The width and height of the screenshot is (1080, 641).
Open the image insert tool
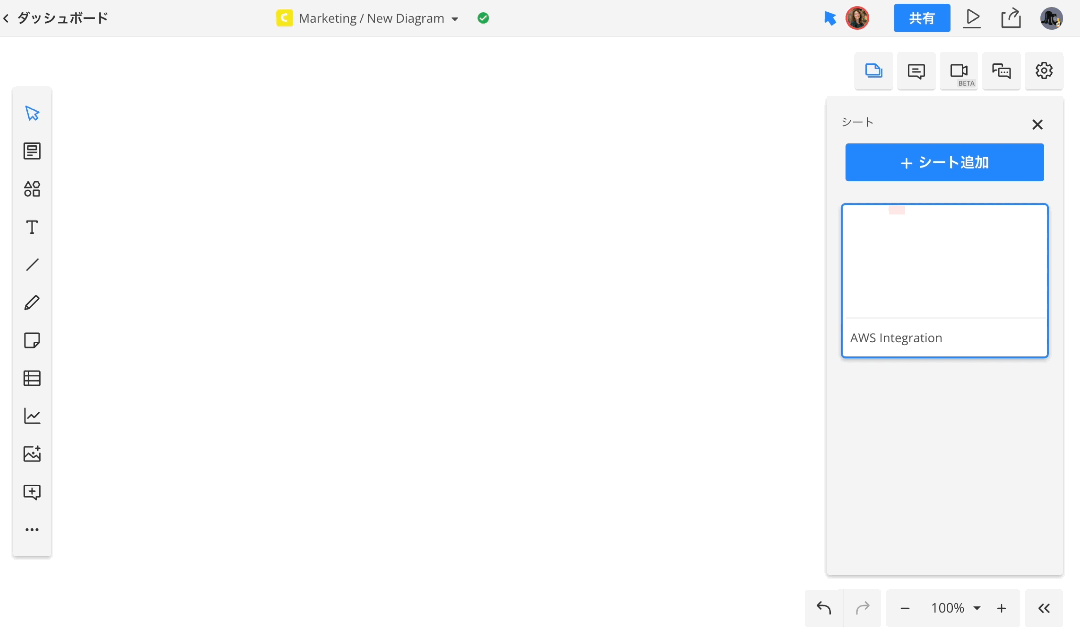(32, 454)
